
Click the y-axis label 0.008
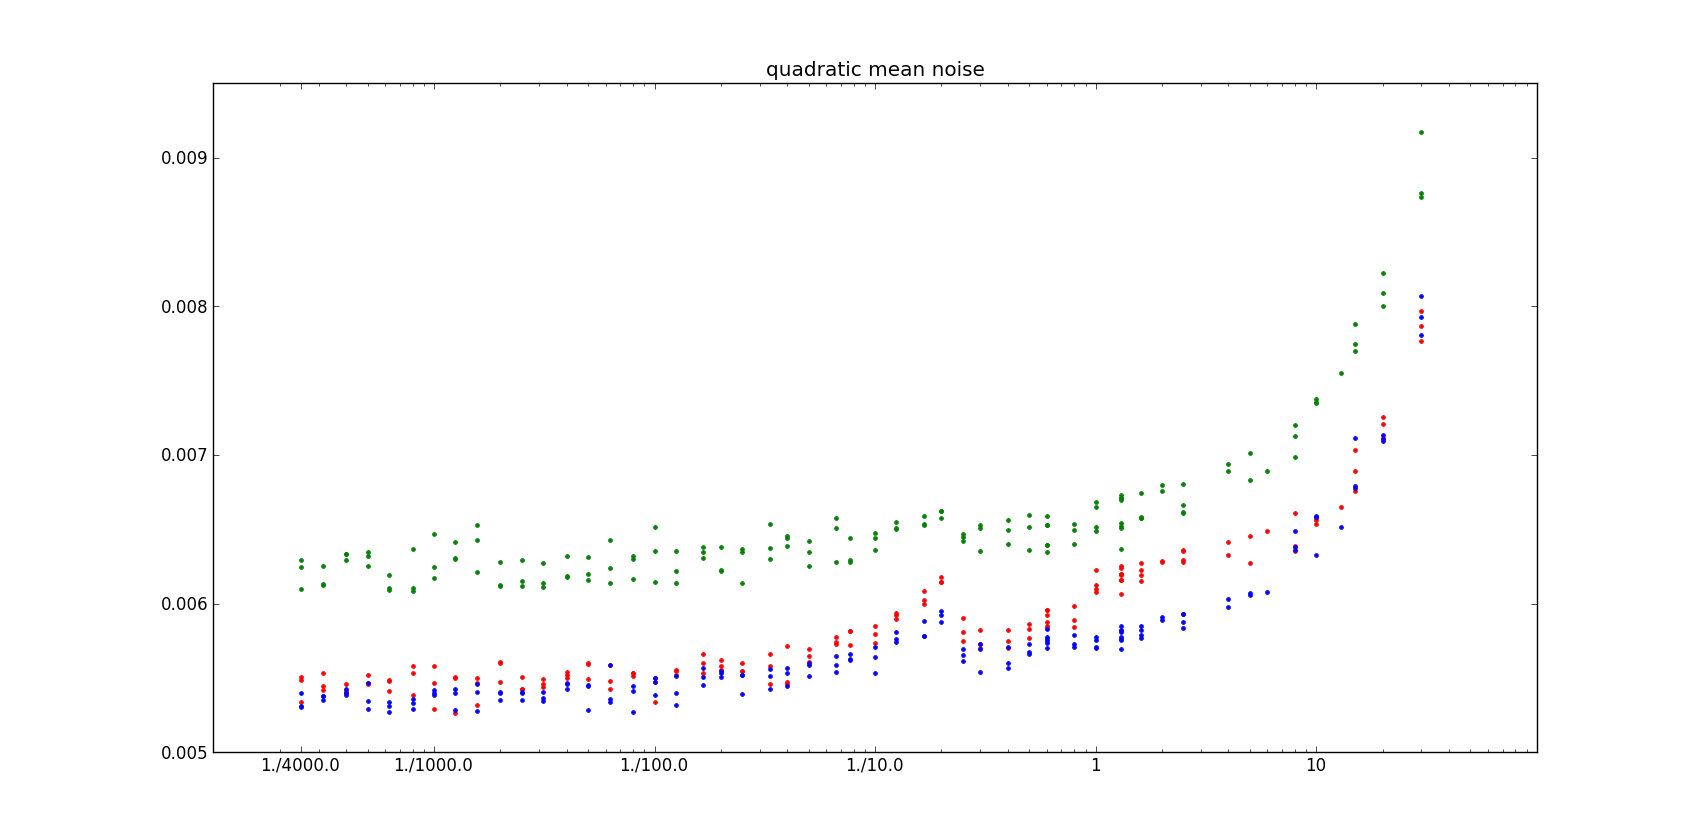click(x=185, y=307)
